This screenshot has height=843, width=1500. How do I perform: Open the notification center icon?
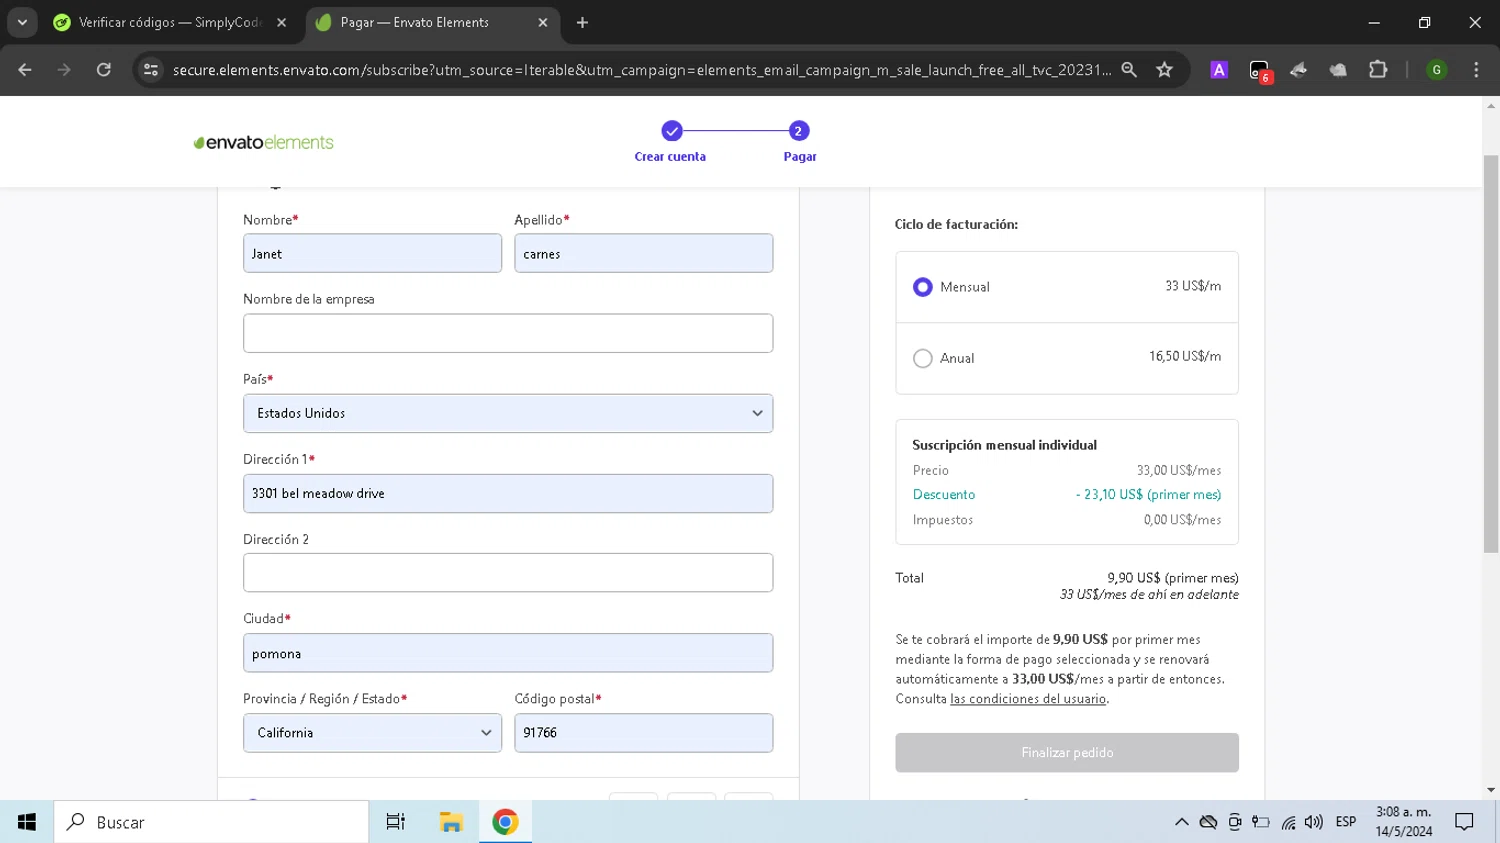coord(1465,822)
